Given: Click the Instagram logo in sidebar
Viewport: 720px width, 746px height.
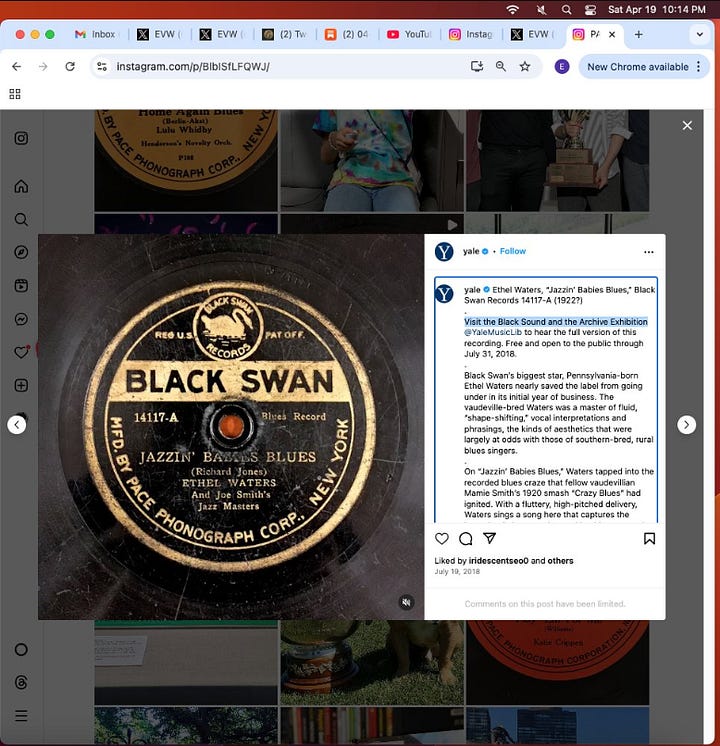Looking at the screenshot, I should pyautogui.click(x=21, y=138).
